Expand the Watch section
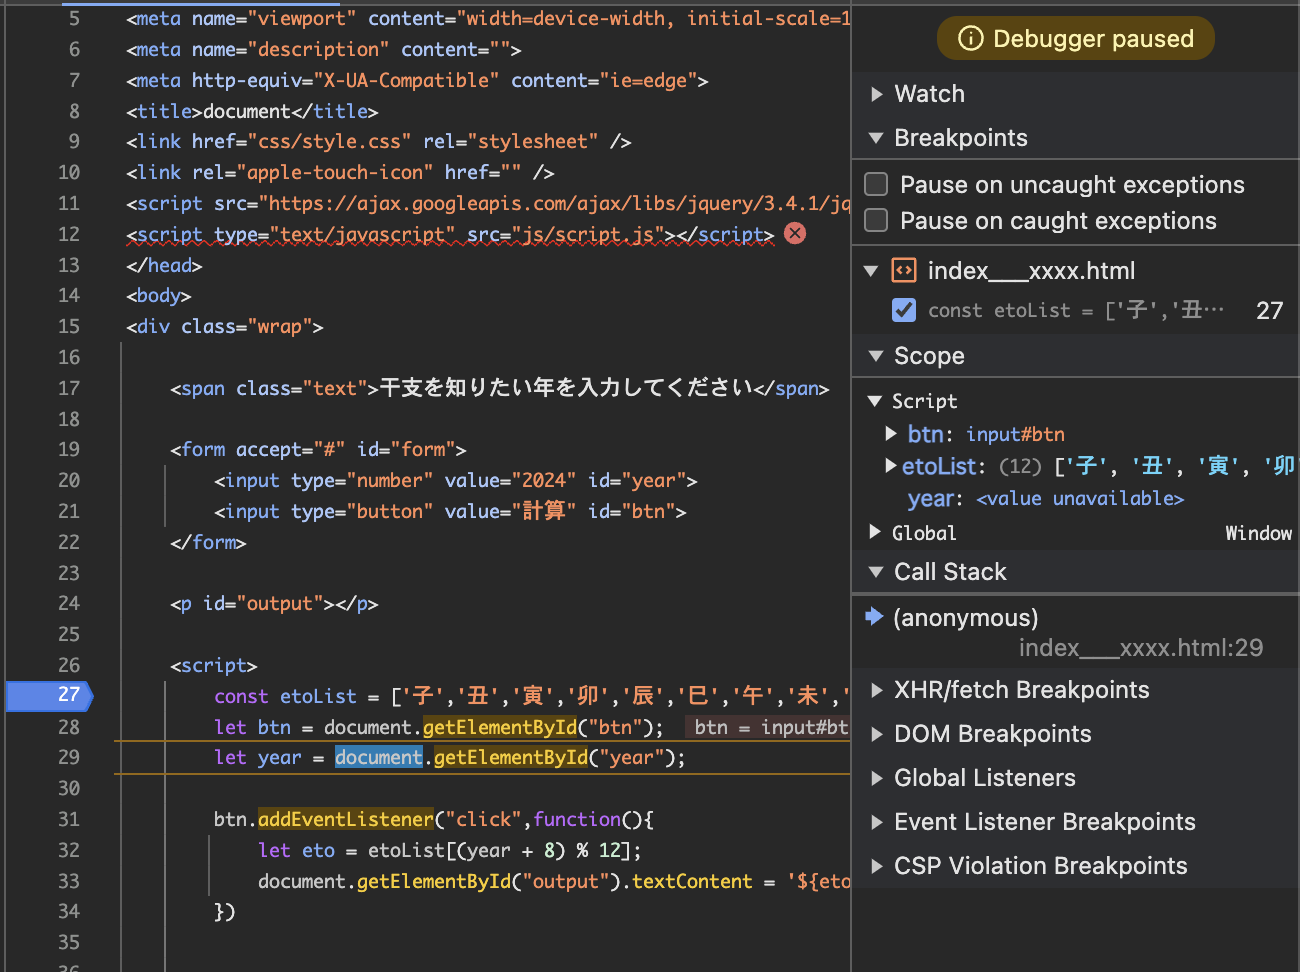The height and width of the screenshot is (972, 1300). 877,94
